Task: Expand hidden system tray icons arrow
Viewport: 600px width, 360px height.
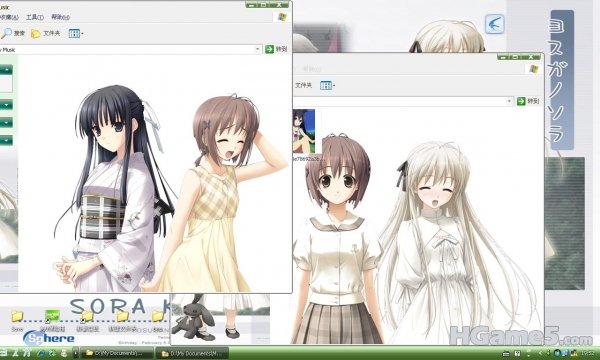Action: 541,353
